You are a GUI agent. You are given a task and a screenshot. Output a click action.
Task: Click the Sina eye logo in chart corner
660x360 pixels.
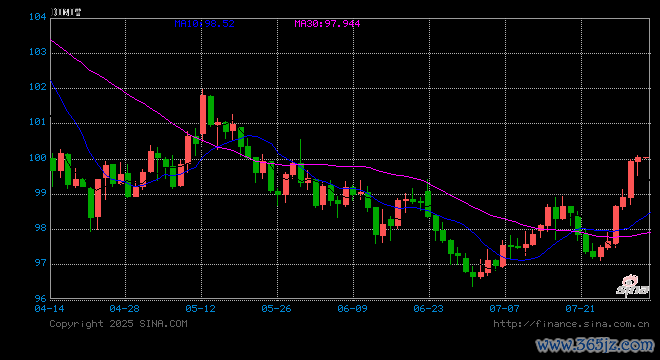coord(633,285)
